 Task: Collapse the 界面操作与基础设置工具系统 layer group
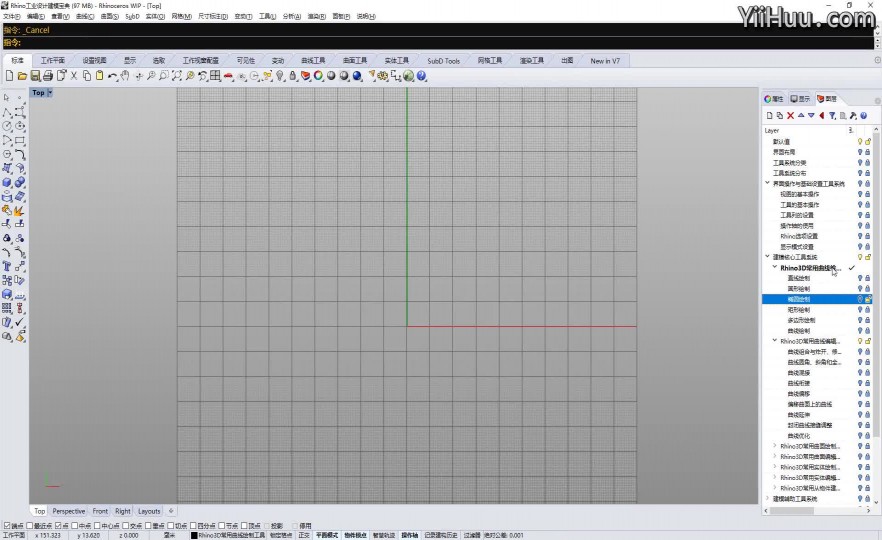[767, 183]
